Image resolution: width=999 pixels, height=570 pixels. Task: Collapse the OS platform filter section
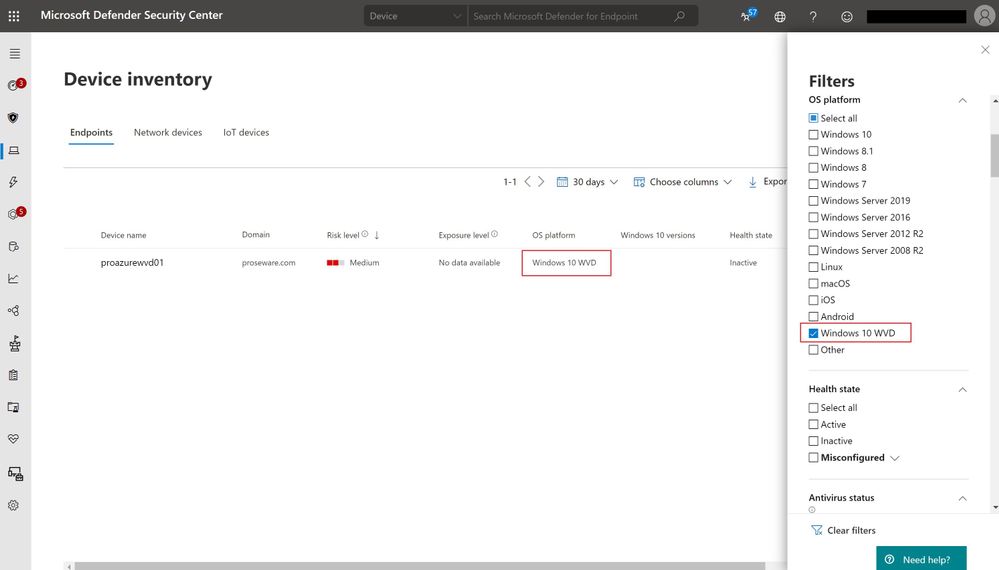pos(962,100)
